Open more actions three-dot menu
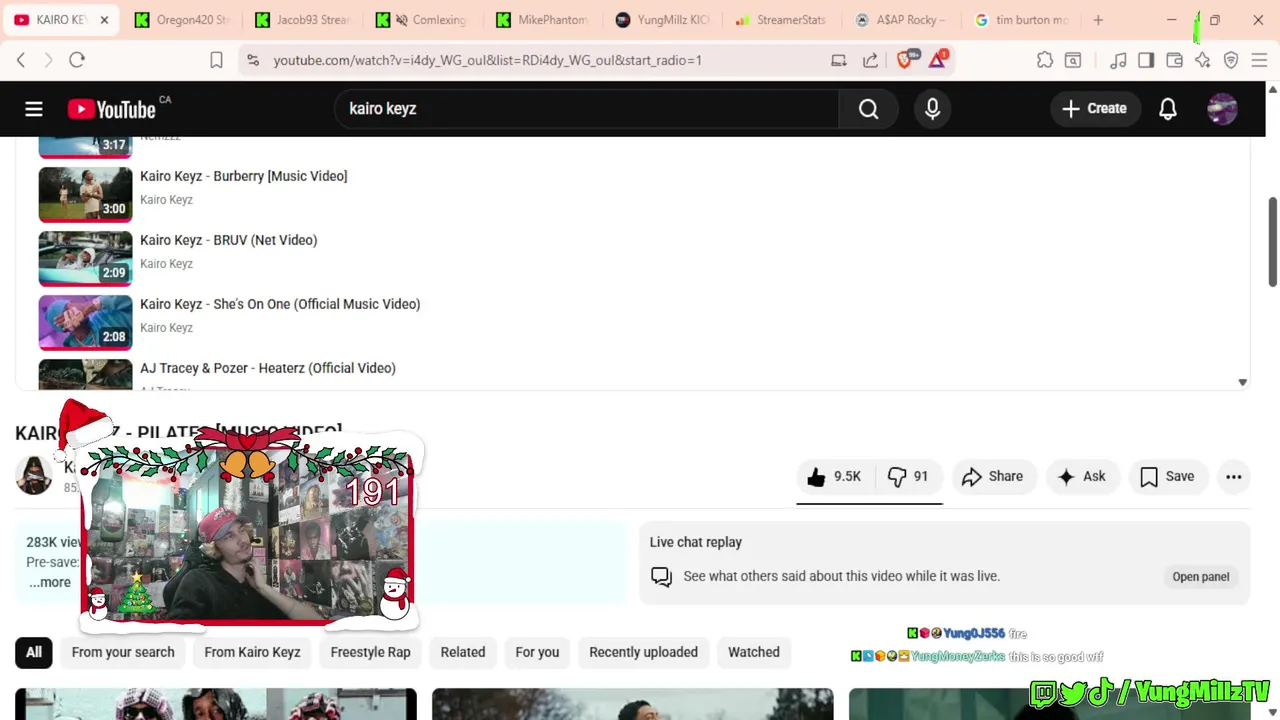 click(x=1233, y=477)
